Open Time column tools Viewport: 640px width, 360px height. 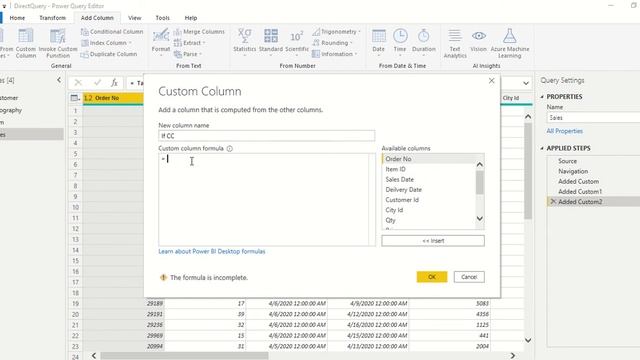(400, 42)
